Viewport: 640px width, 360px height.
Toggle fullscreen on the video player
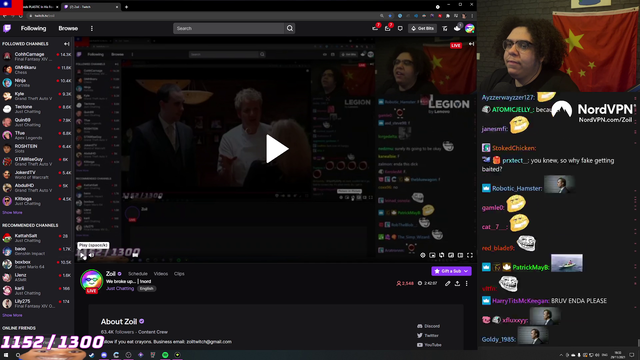tap(470, 255)
